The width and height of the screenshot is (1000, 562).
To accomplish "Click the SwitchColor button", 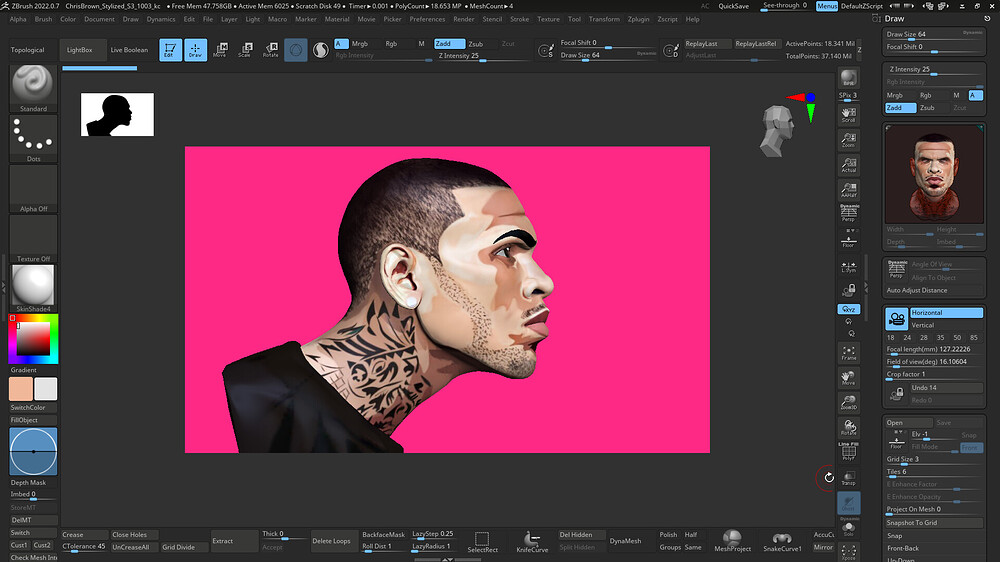I will 33,407.
